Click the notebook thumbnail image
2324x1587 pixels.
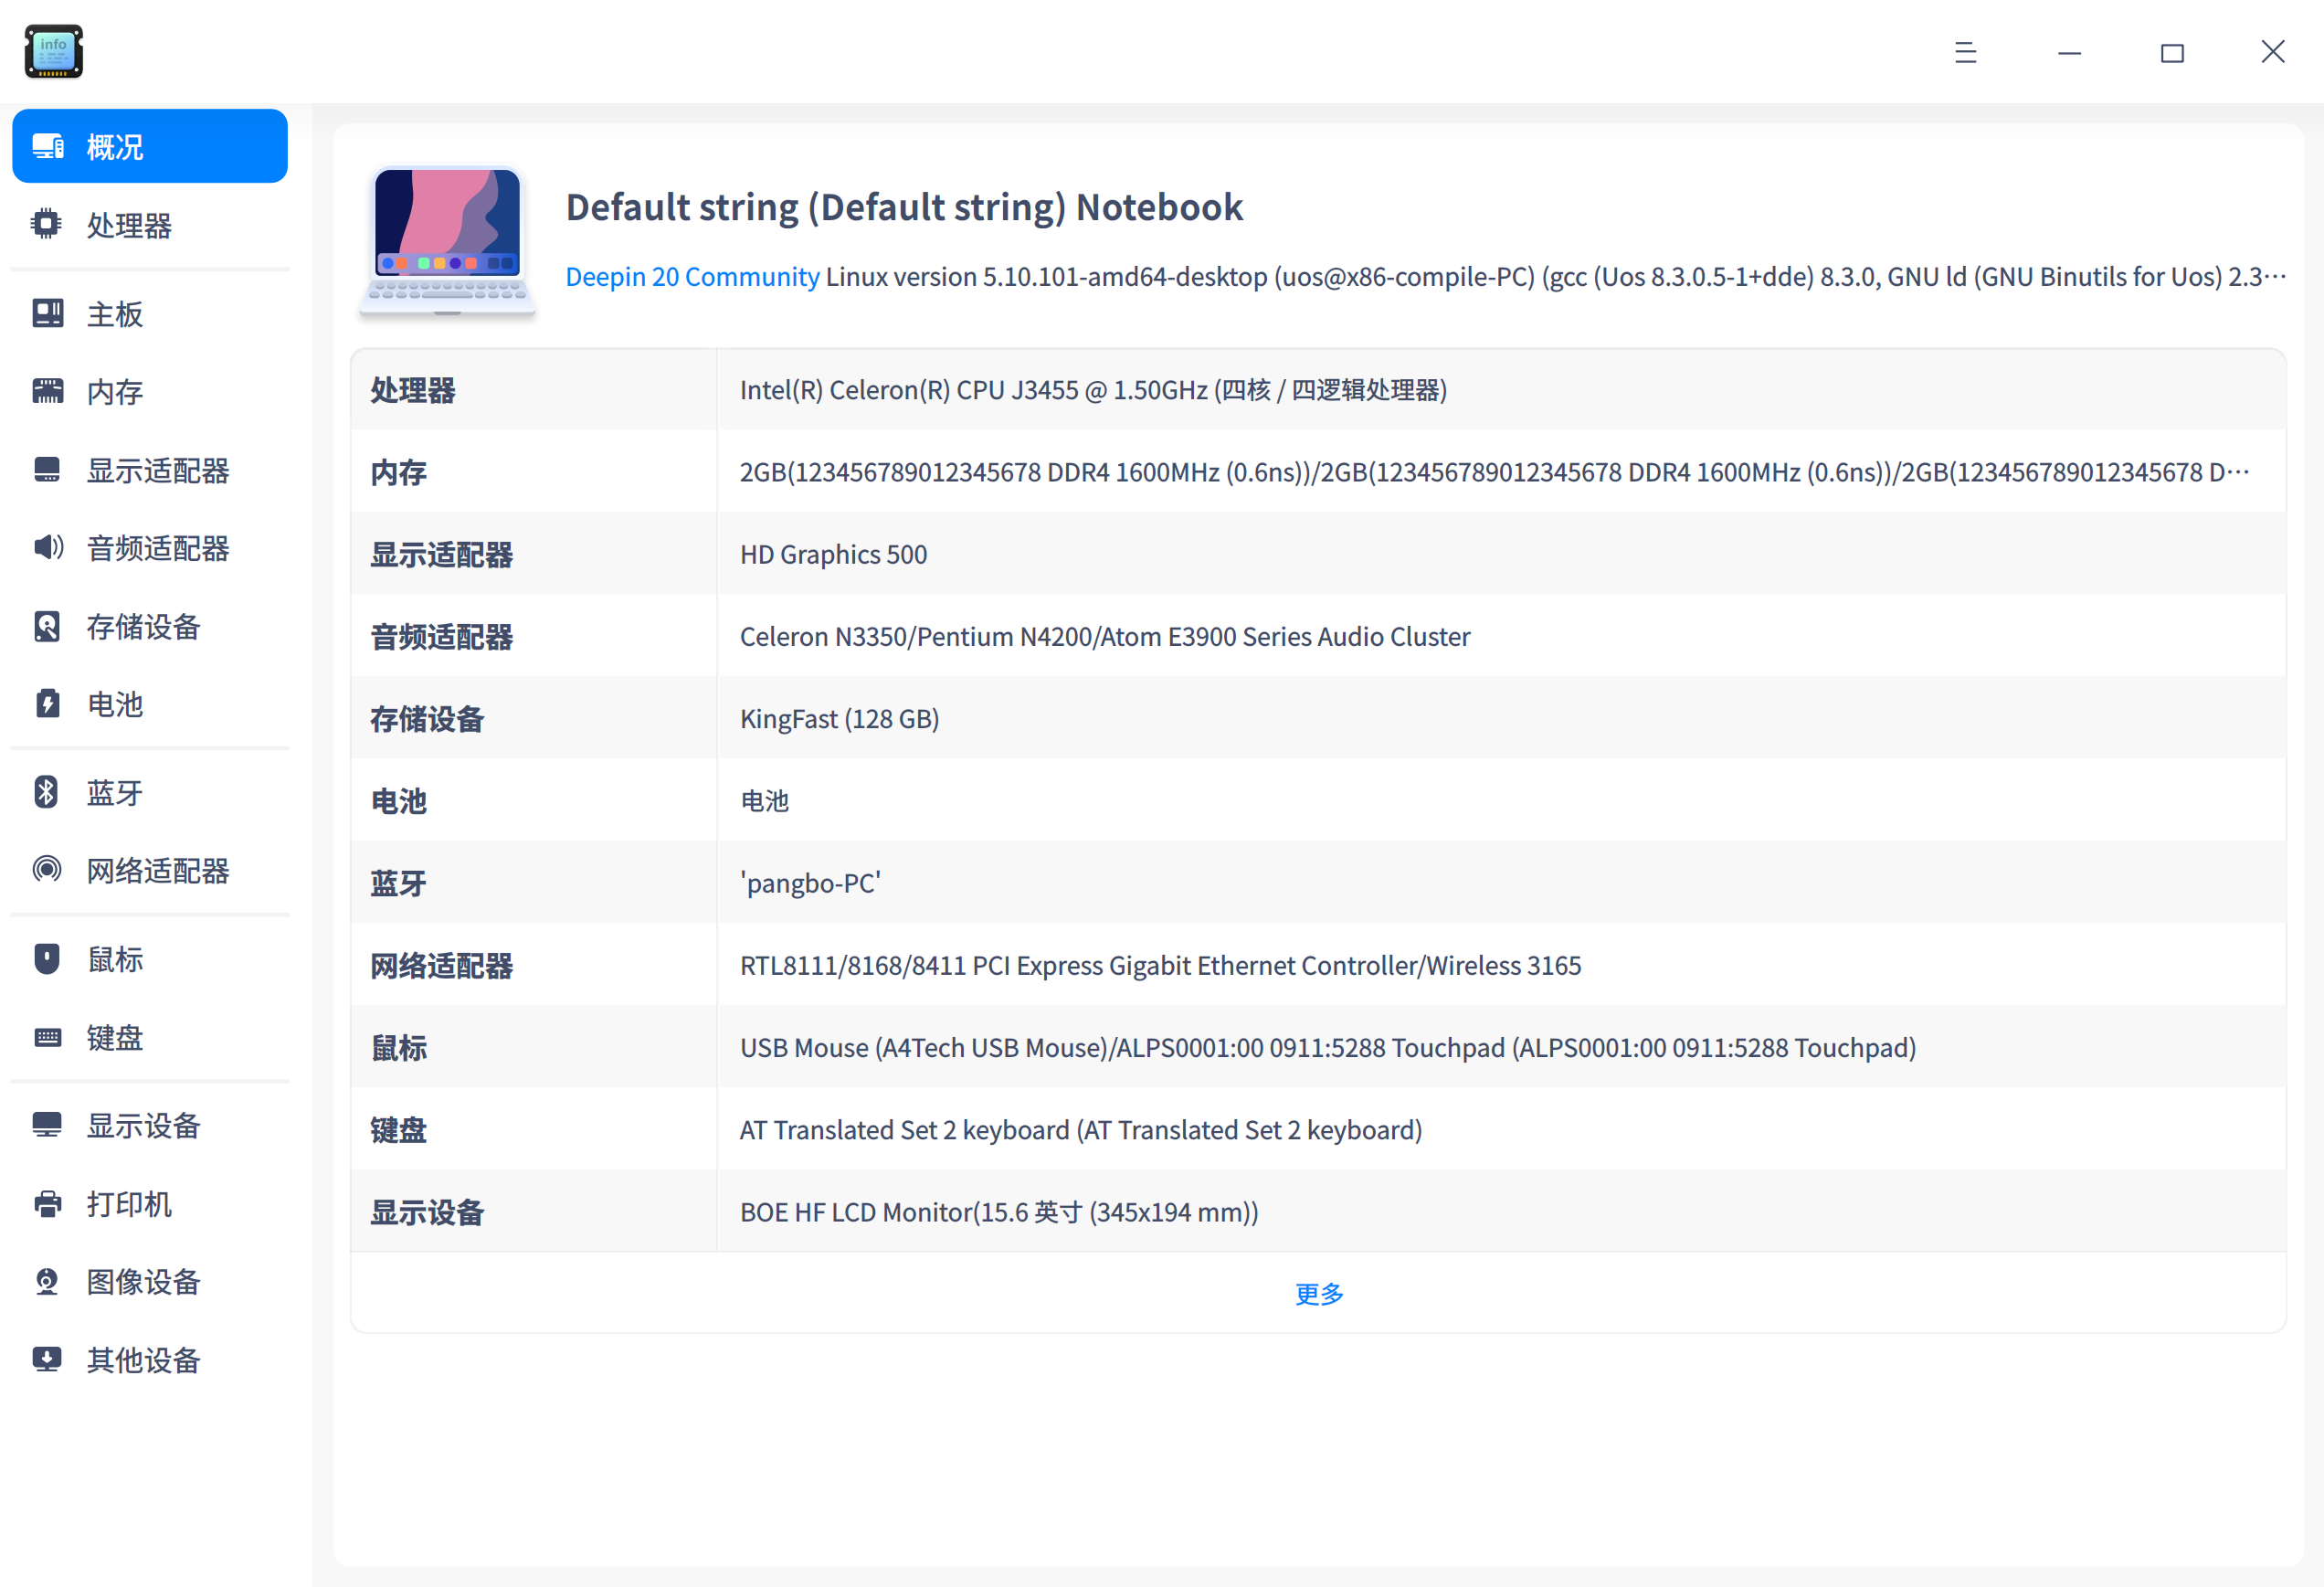click(447, 241)
